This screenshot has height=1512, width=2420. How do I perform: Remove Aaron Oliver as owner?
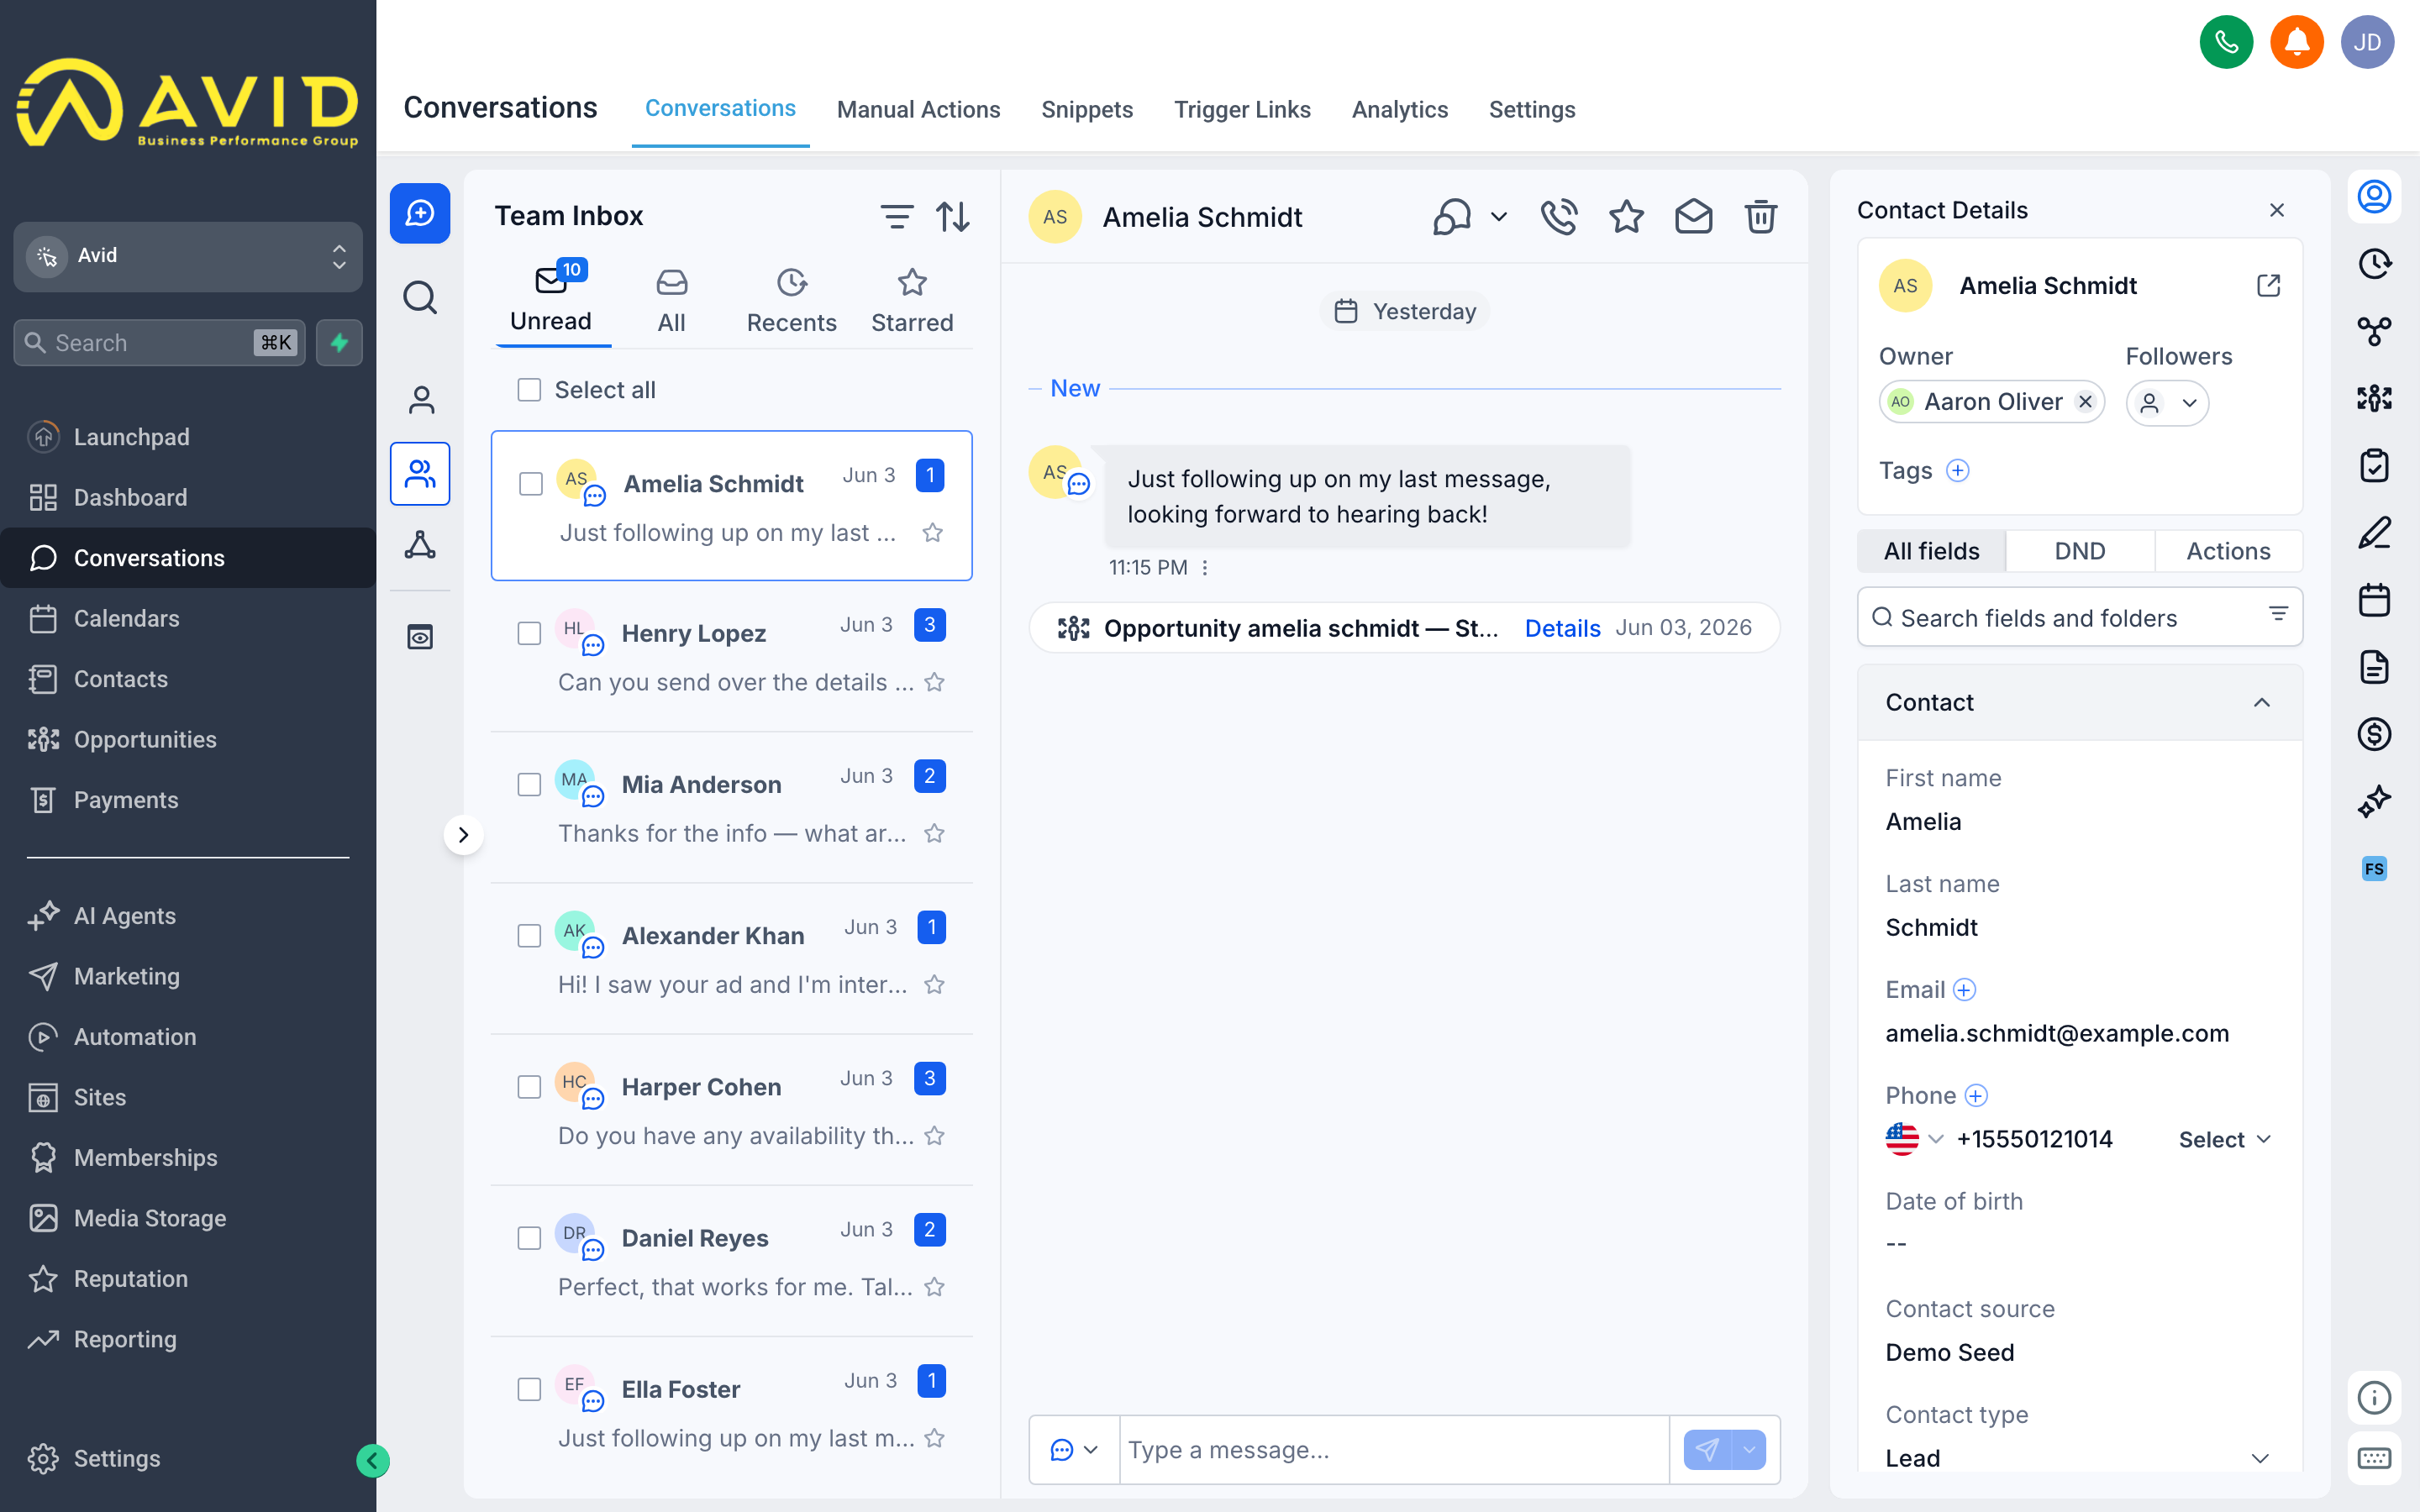(2085, 402)
